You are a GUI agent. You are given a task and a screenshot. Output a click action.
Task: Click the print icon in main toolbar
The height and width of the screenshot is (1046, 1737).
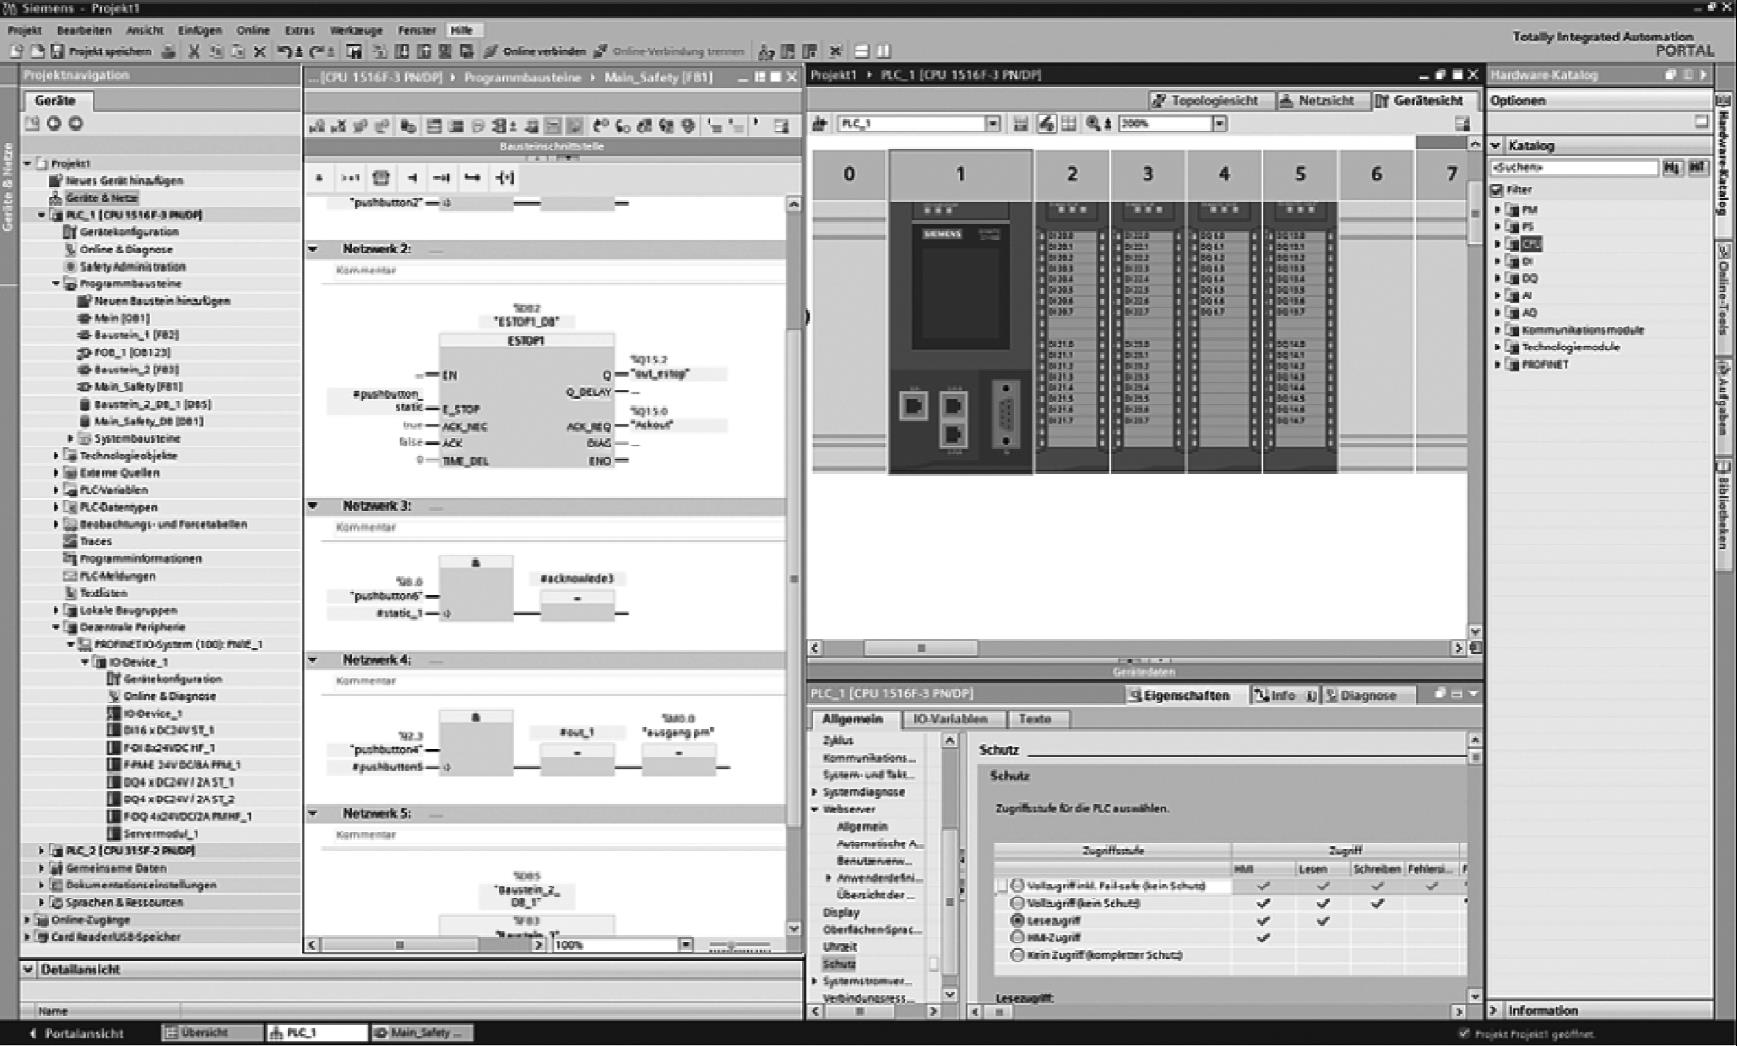(169, 51)
